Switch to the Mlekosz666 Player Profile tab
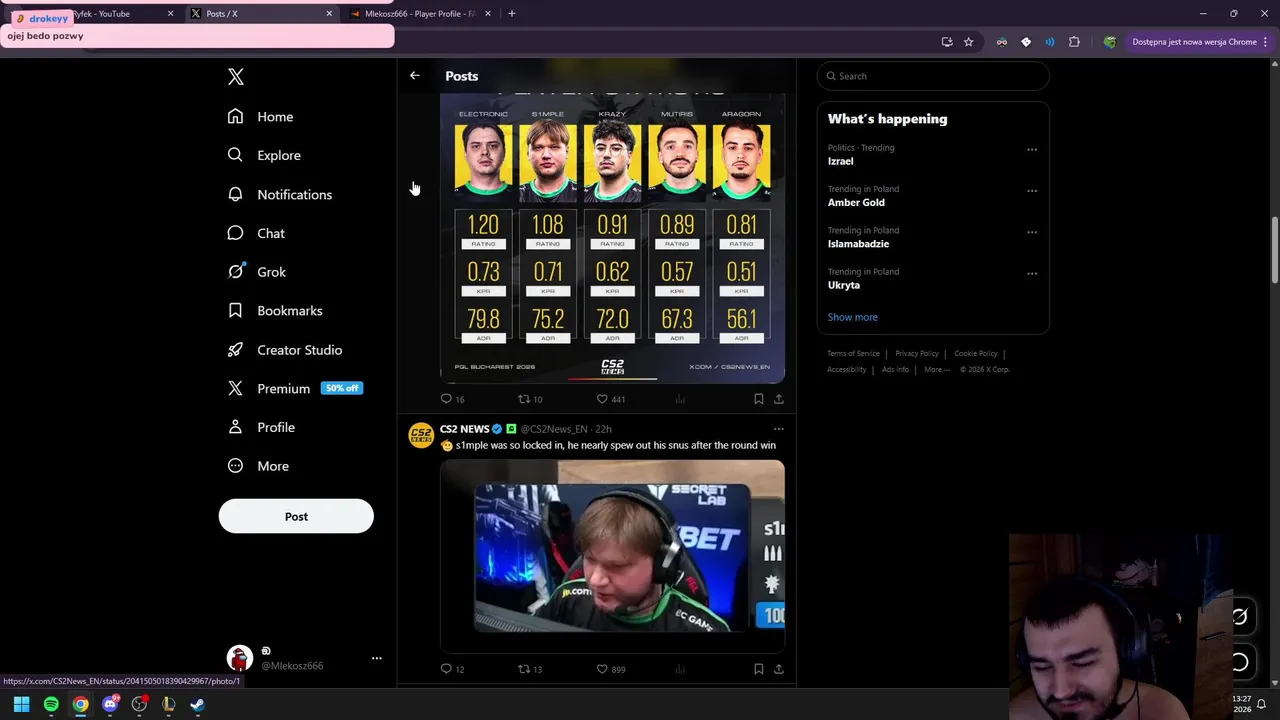Screen dimensions: 1280x720 [x=421, y=14]
